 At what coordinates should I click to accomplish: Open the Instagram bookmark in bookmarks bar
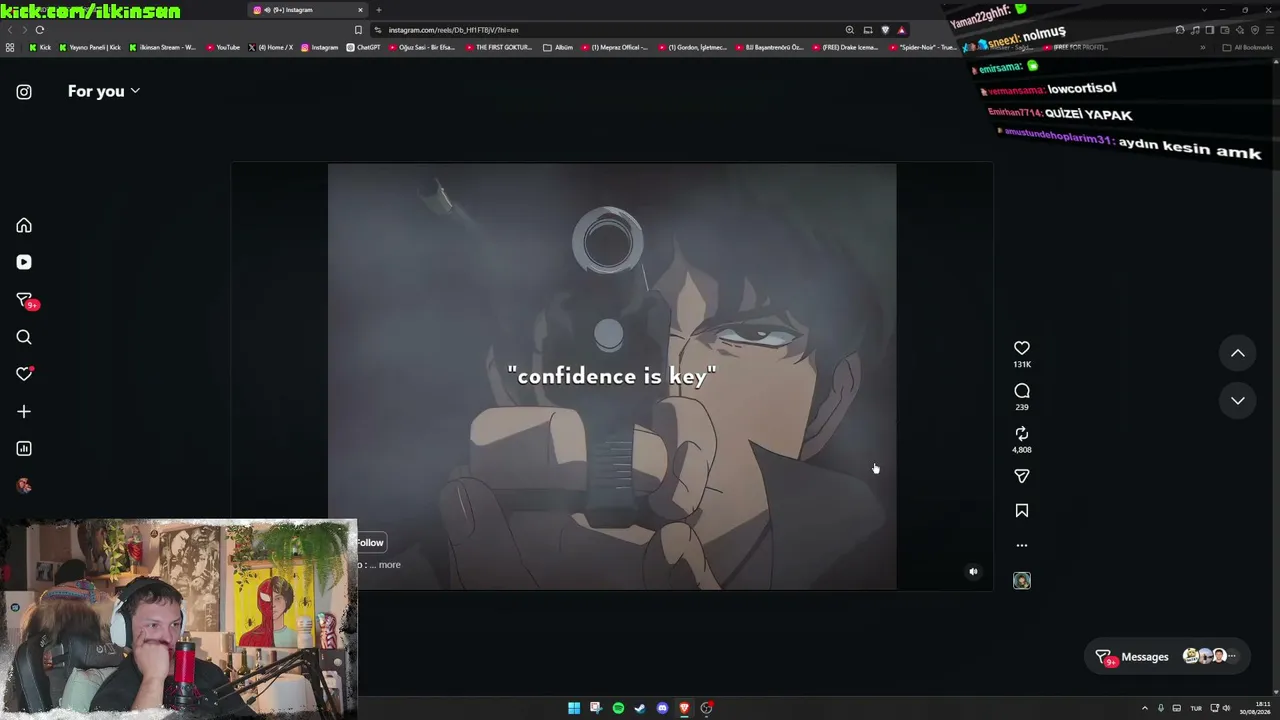click(x=320, y=47)
